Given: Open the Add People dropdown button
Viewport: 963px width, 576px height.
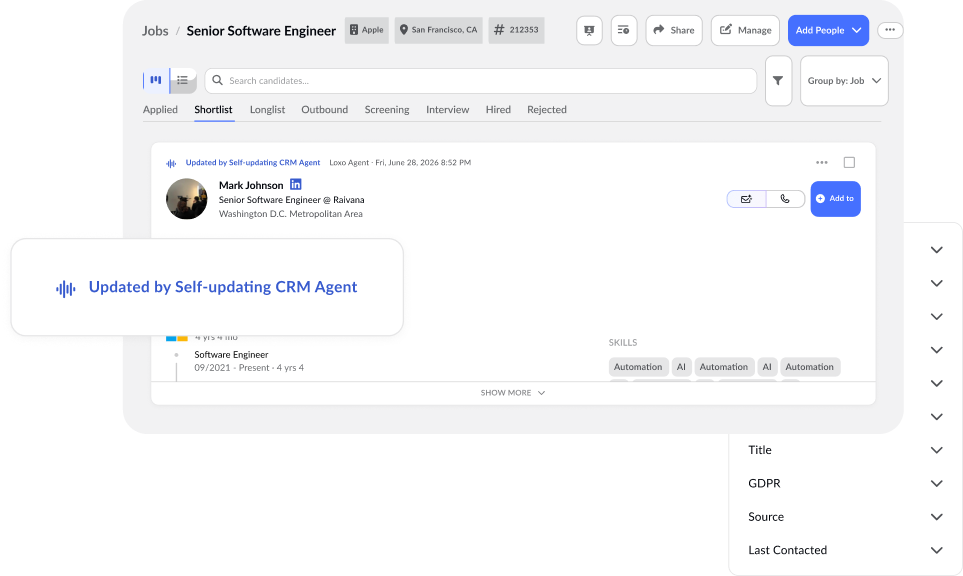Looking at the screenshot, I should (828, 30).
